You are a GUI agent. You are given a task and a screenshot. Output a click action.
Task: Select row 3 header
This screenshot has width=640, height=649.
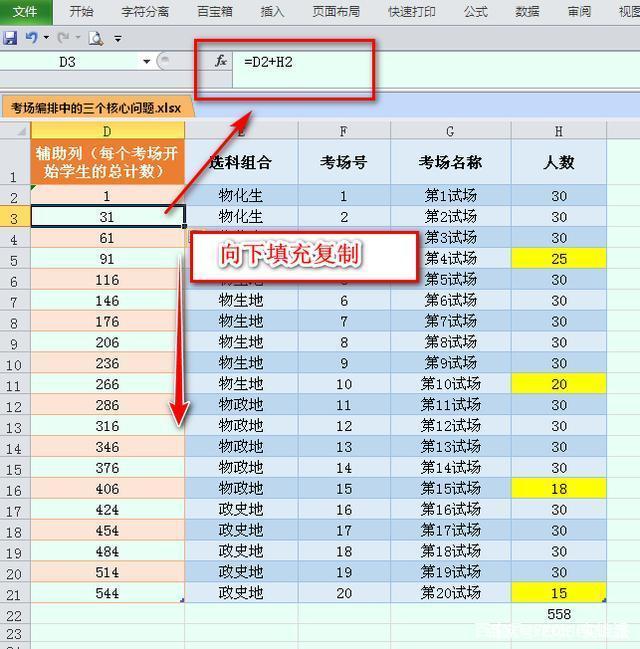pyautogui.click(x=15, y=217)
